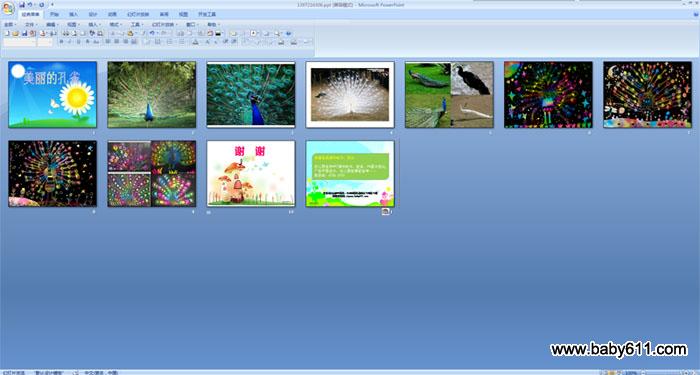Open the 工具 menu

pyautogui.click(x=136, y=25)
